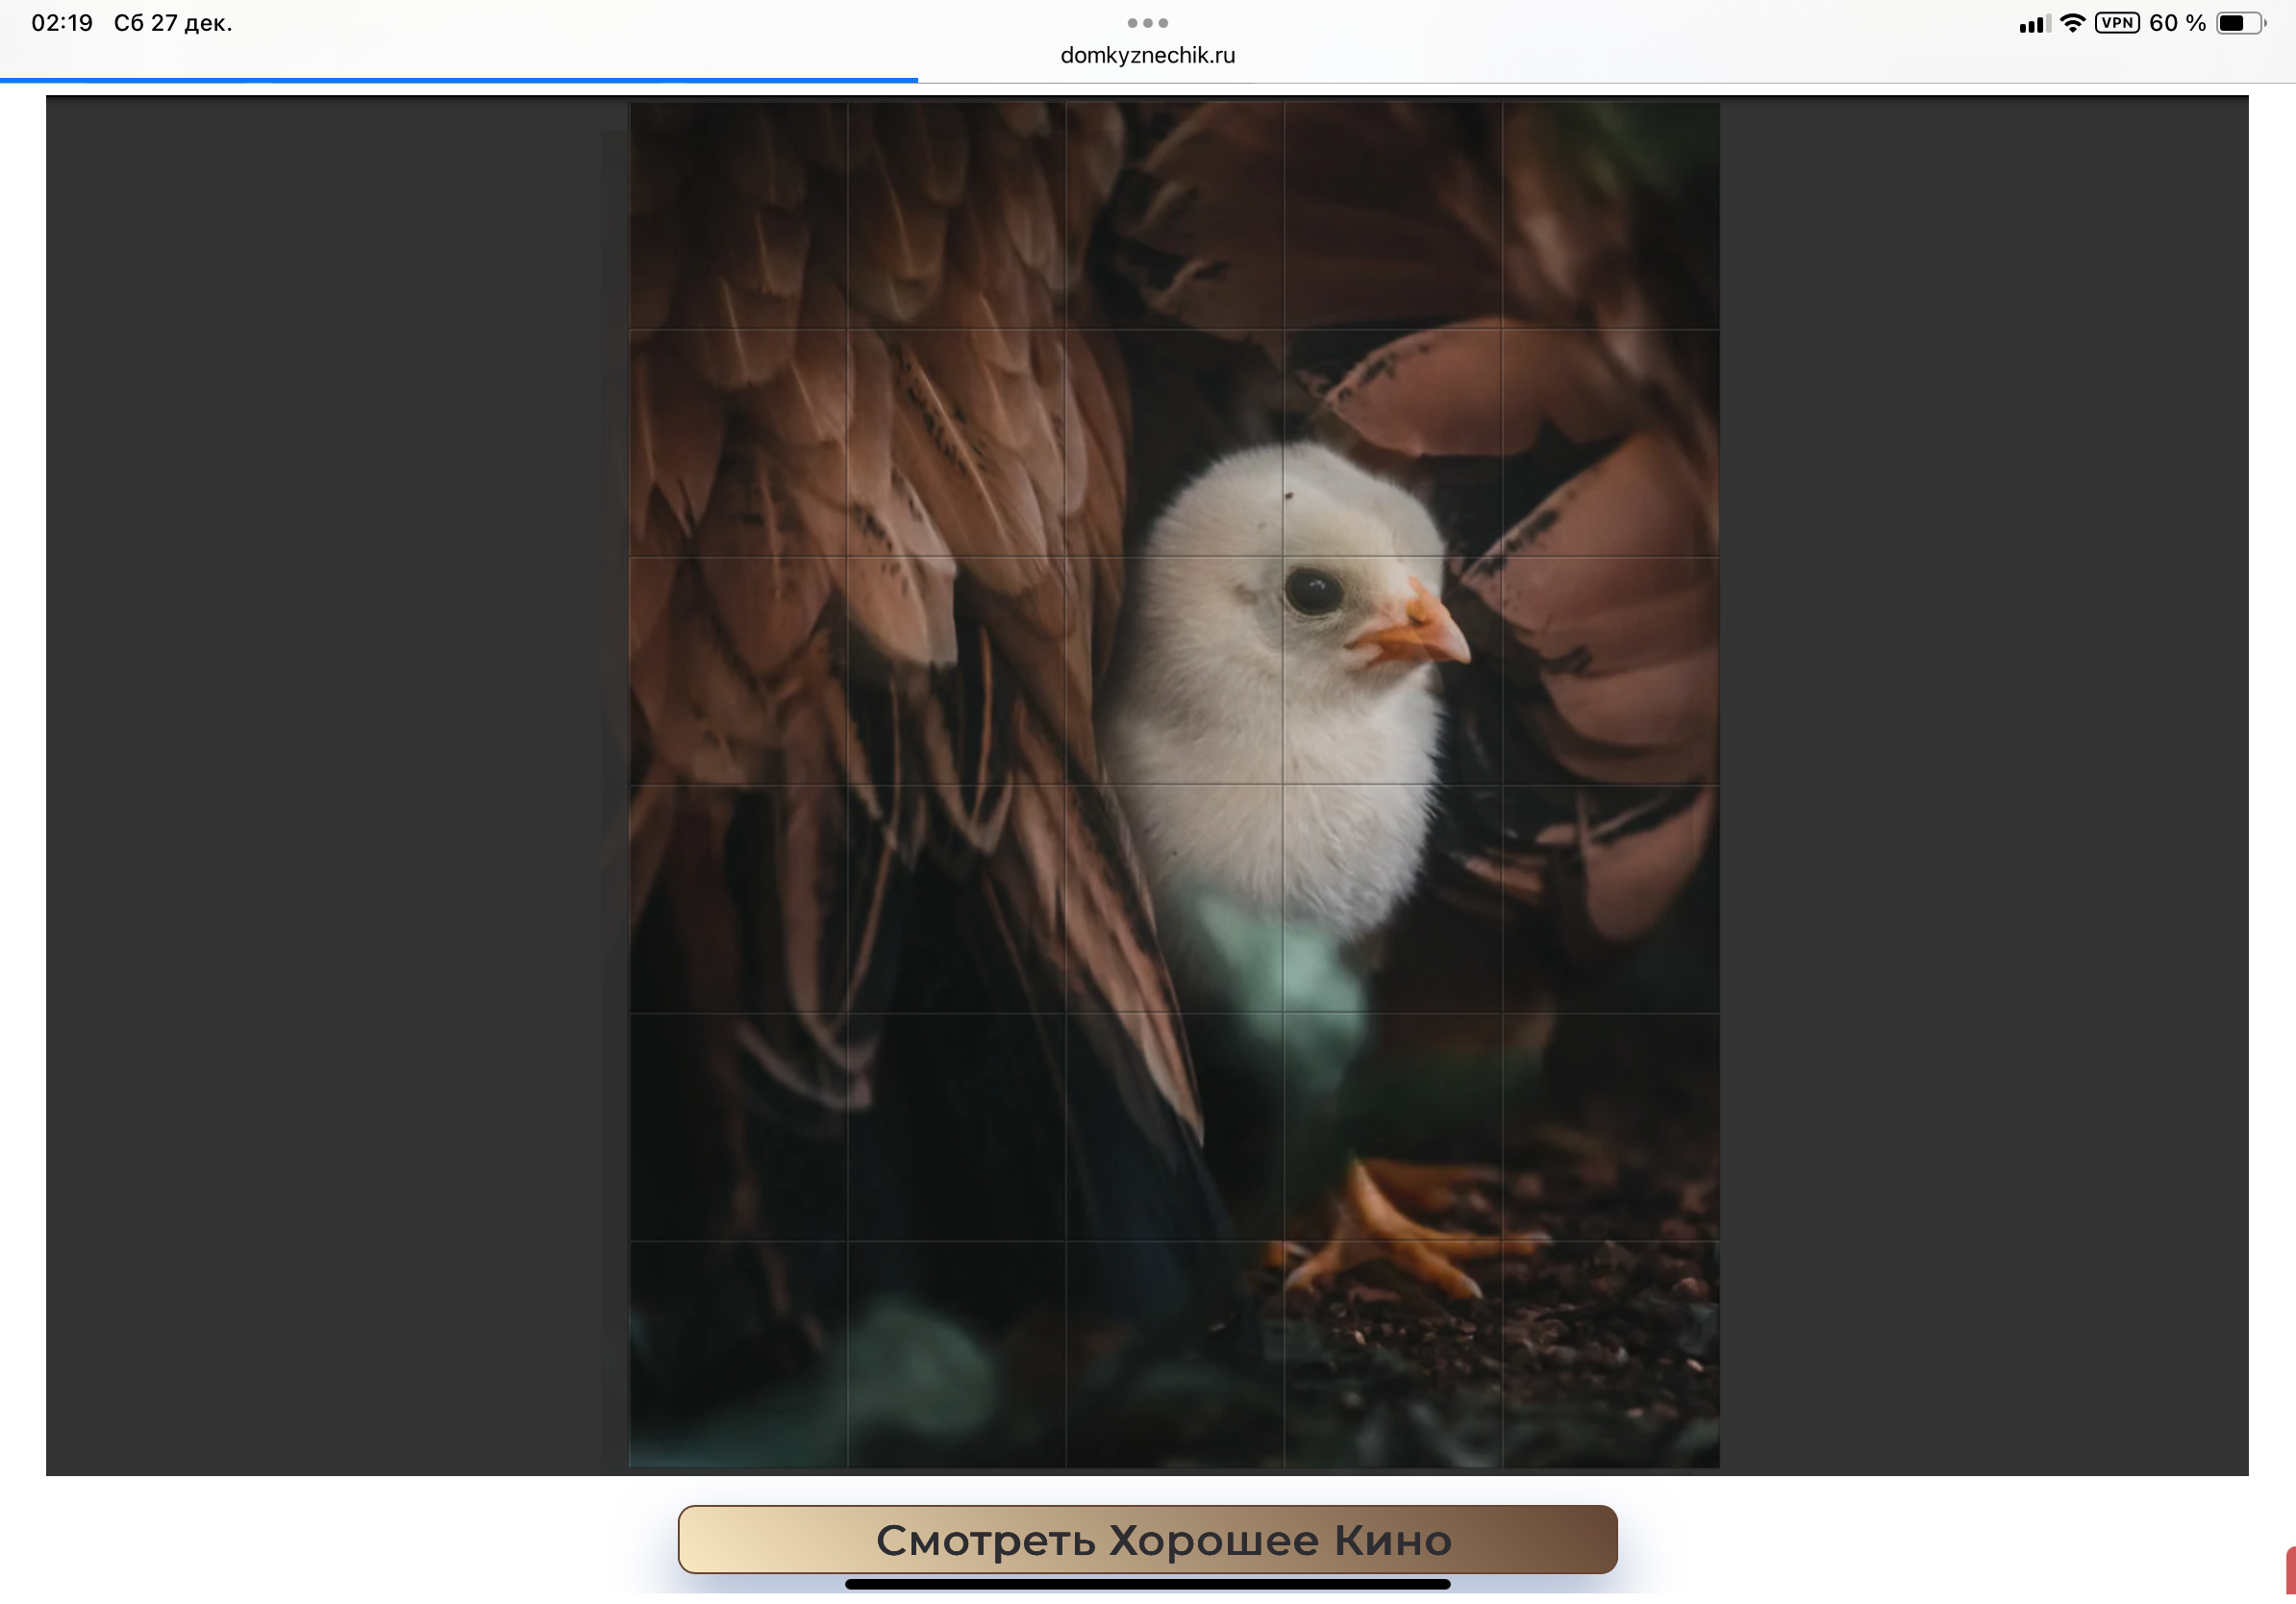Tap the 60 % battery percentage

(2176, 23)
